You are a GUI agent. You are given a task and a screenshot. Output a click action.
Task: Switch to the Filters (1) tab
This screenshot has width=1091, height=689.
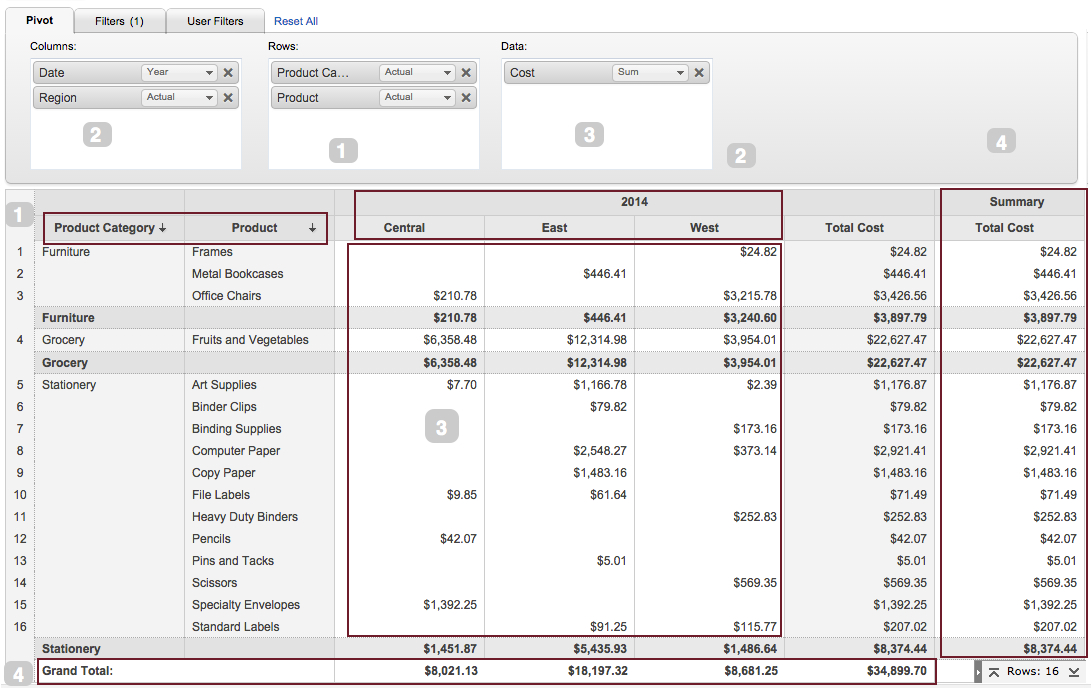click(x=120, y=21)
